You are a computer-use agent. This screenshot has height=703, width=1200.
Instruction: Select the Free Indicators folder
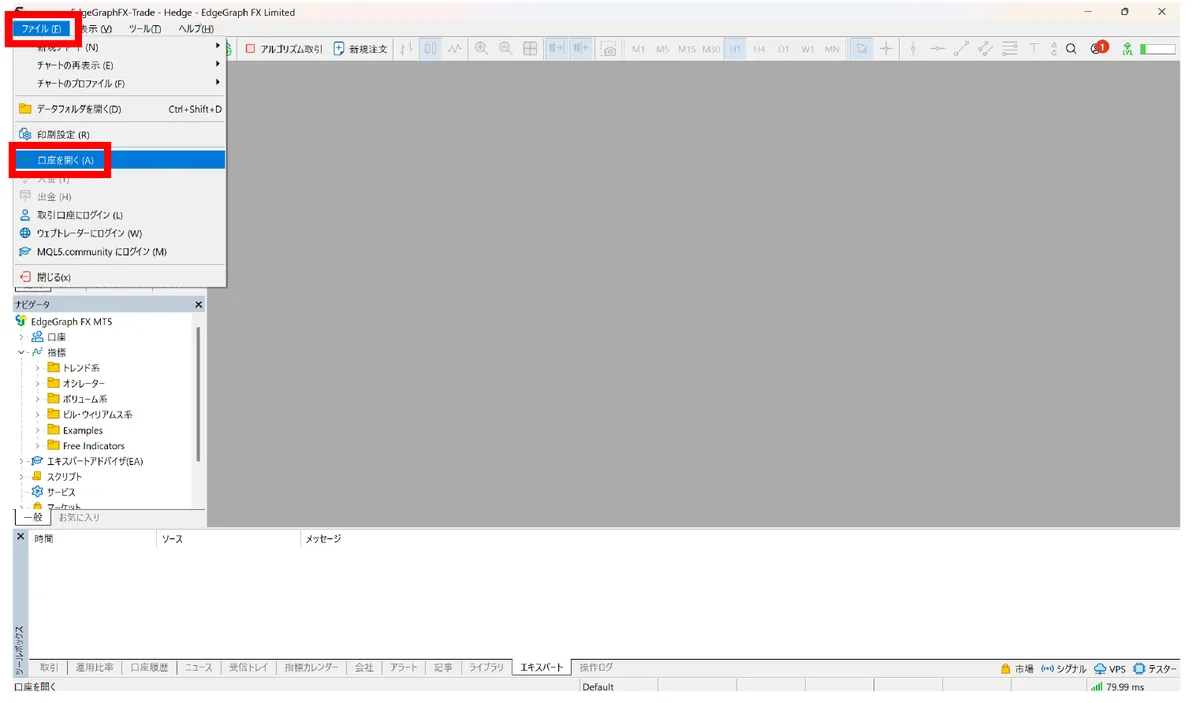click(x=86, y=446)
